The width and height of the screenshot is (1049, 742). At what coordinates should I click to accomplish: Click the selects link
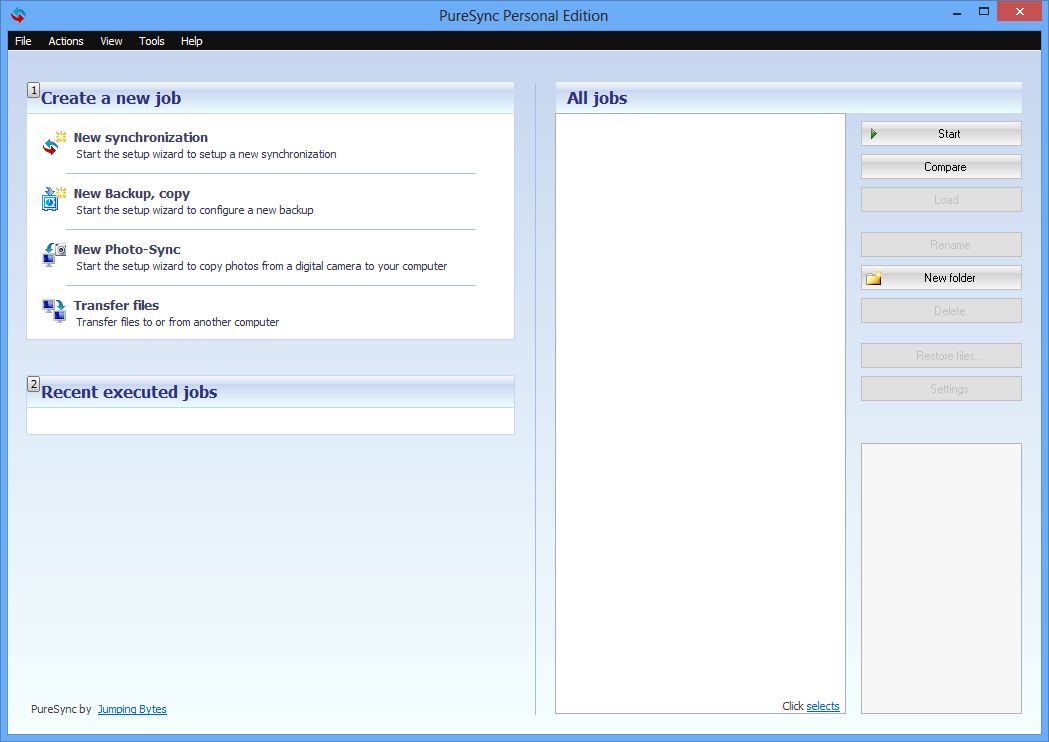click(823, 706)
